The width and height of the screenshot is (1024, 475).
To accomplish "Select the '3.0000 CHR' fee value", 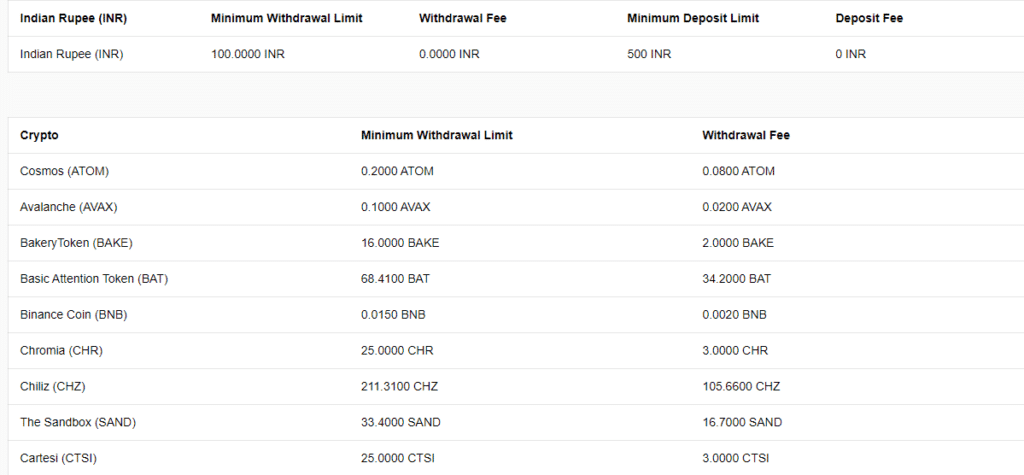I will point(735,351).
